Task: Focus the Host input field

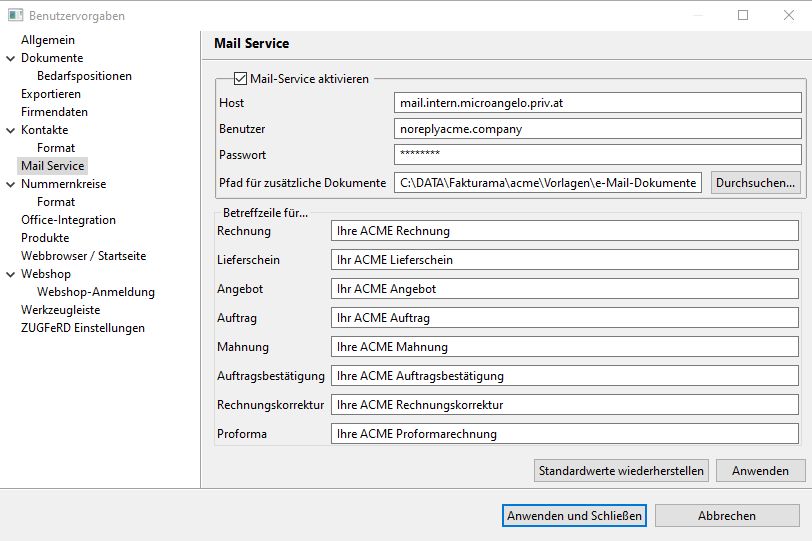Action: tap(598, 103)
